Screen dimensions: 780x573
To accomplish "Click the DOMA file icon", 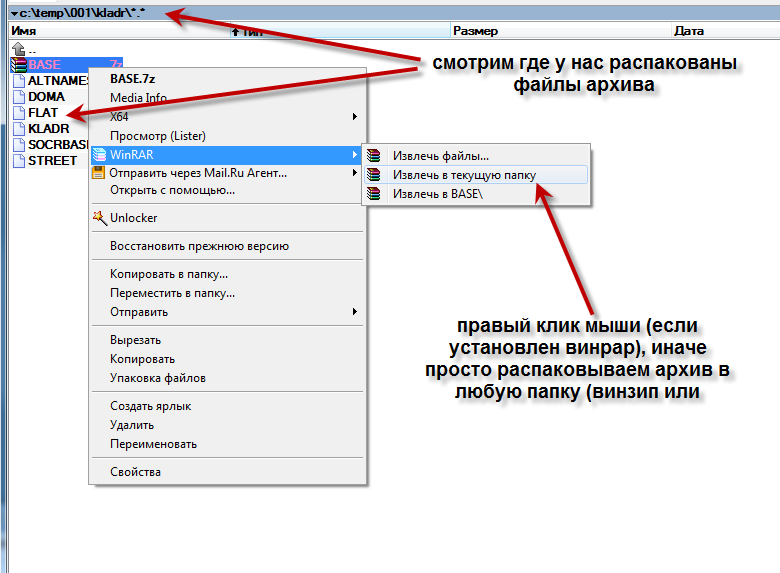I will (18, 97).
